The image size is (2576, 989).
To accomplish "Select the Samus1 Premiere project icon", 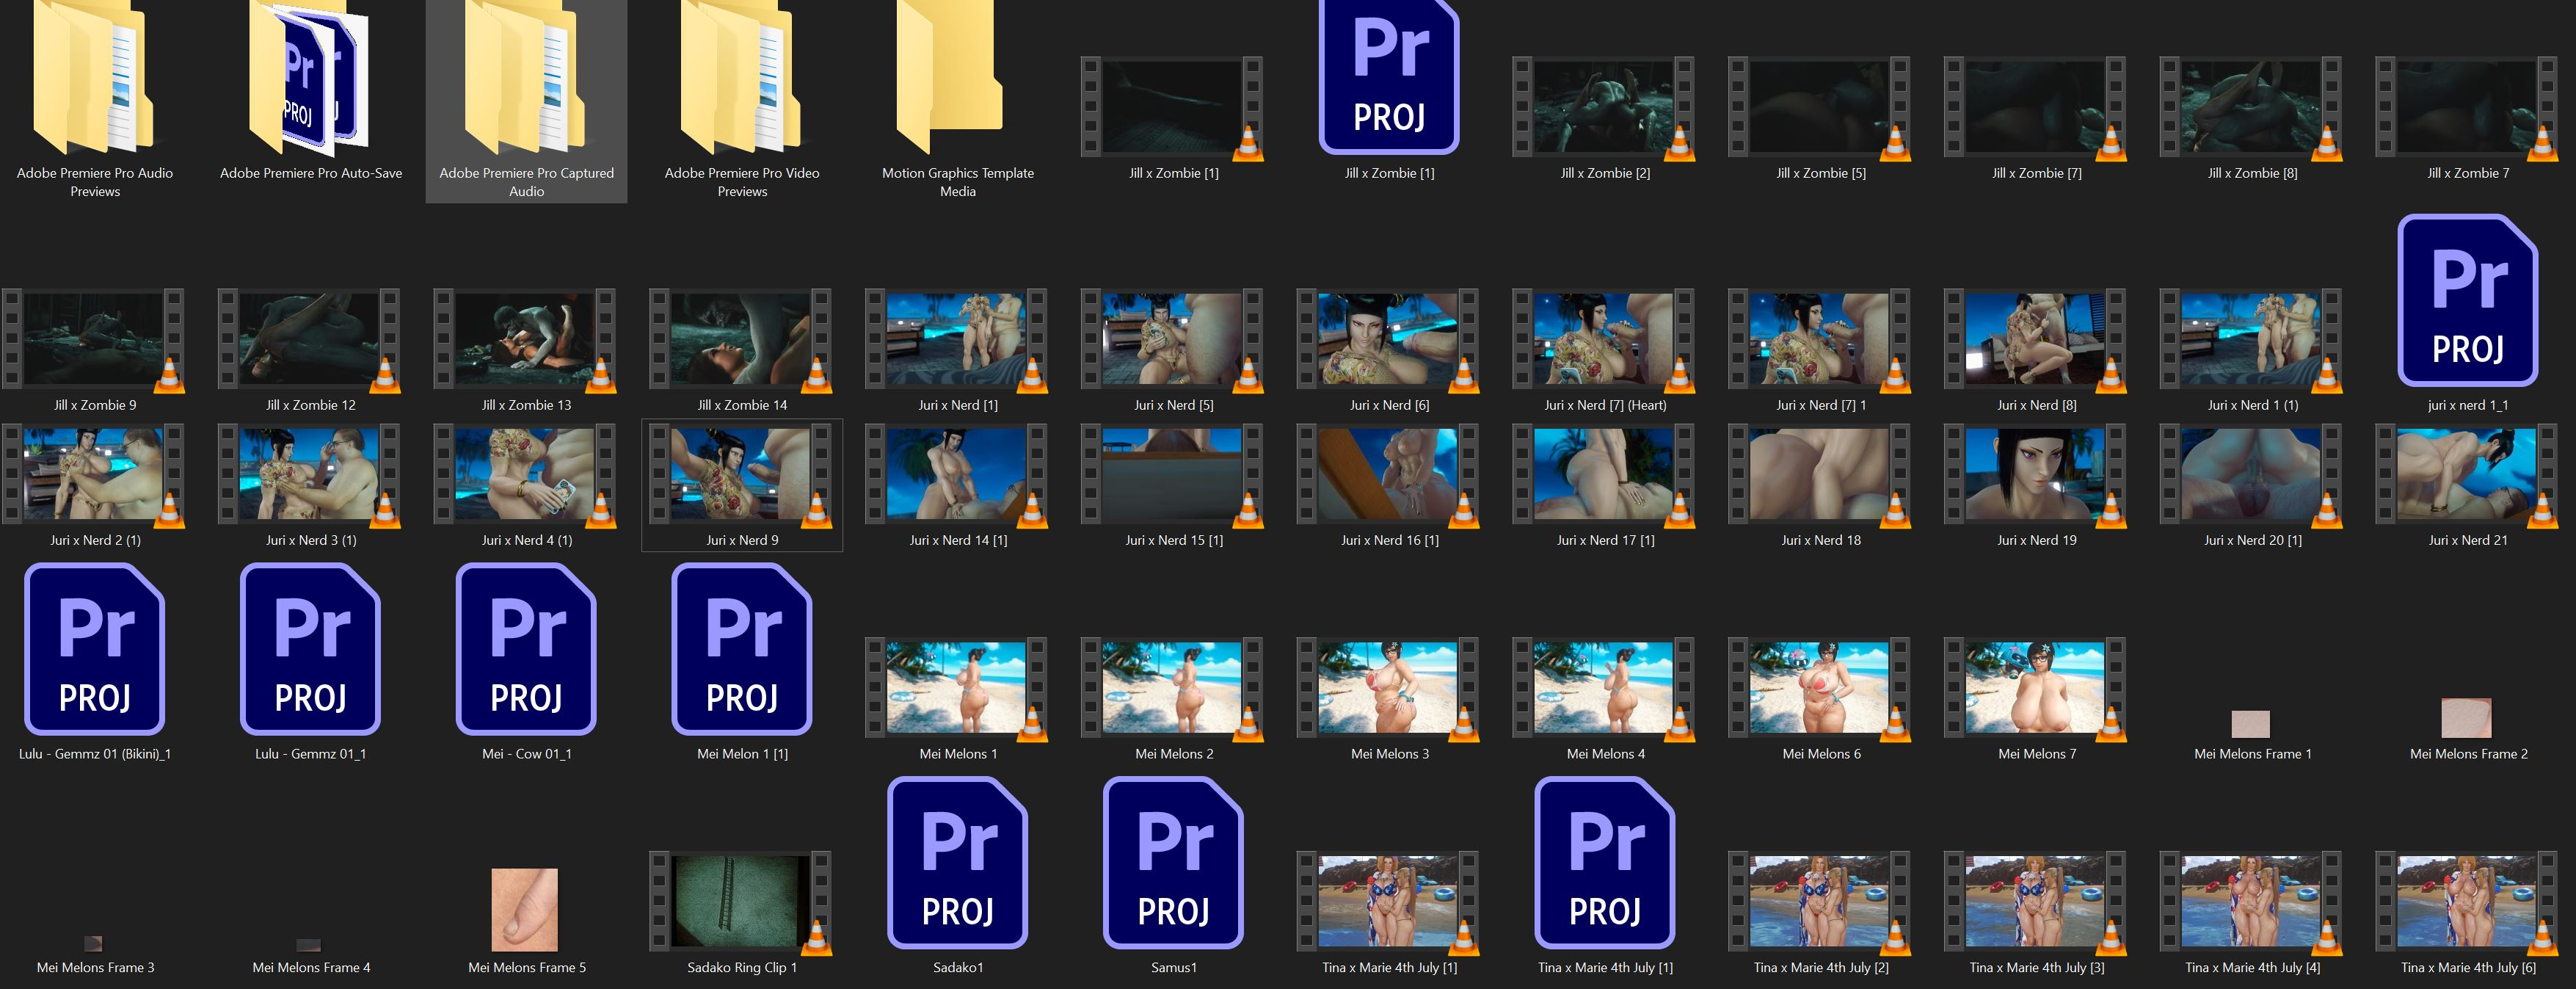I will (x=1174, y=863).
